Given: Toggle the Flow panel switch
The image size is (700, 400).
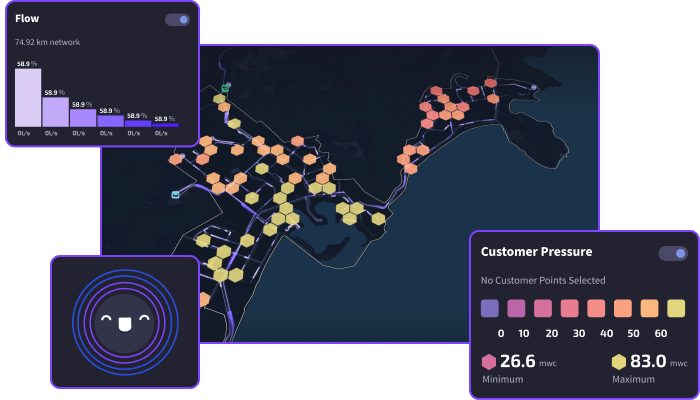Looking at the screenshot, I should pyautogui.click(x=177, y=19).
